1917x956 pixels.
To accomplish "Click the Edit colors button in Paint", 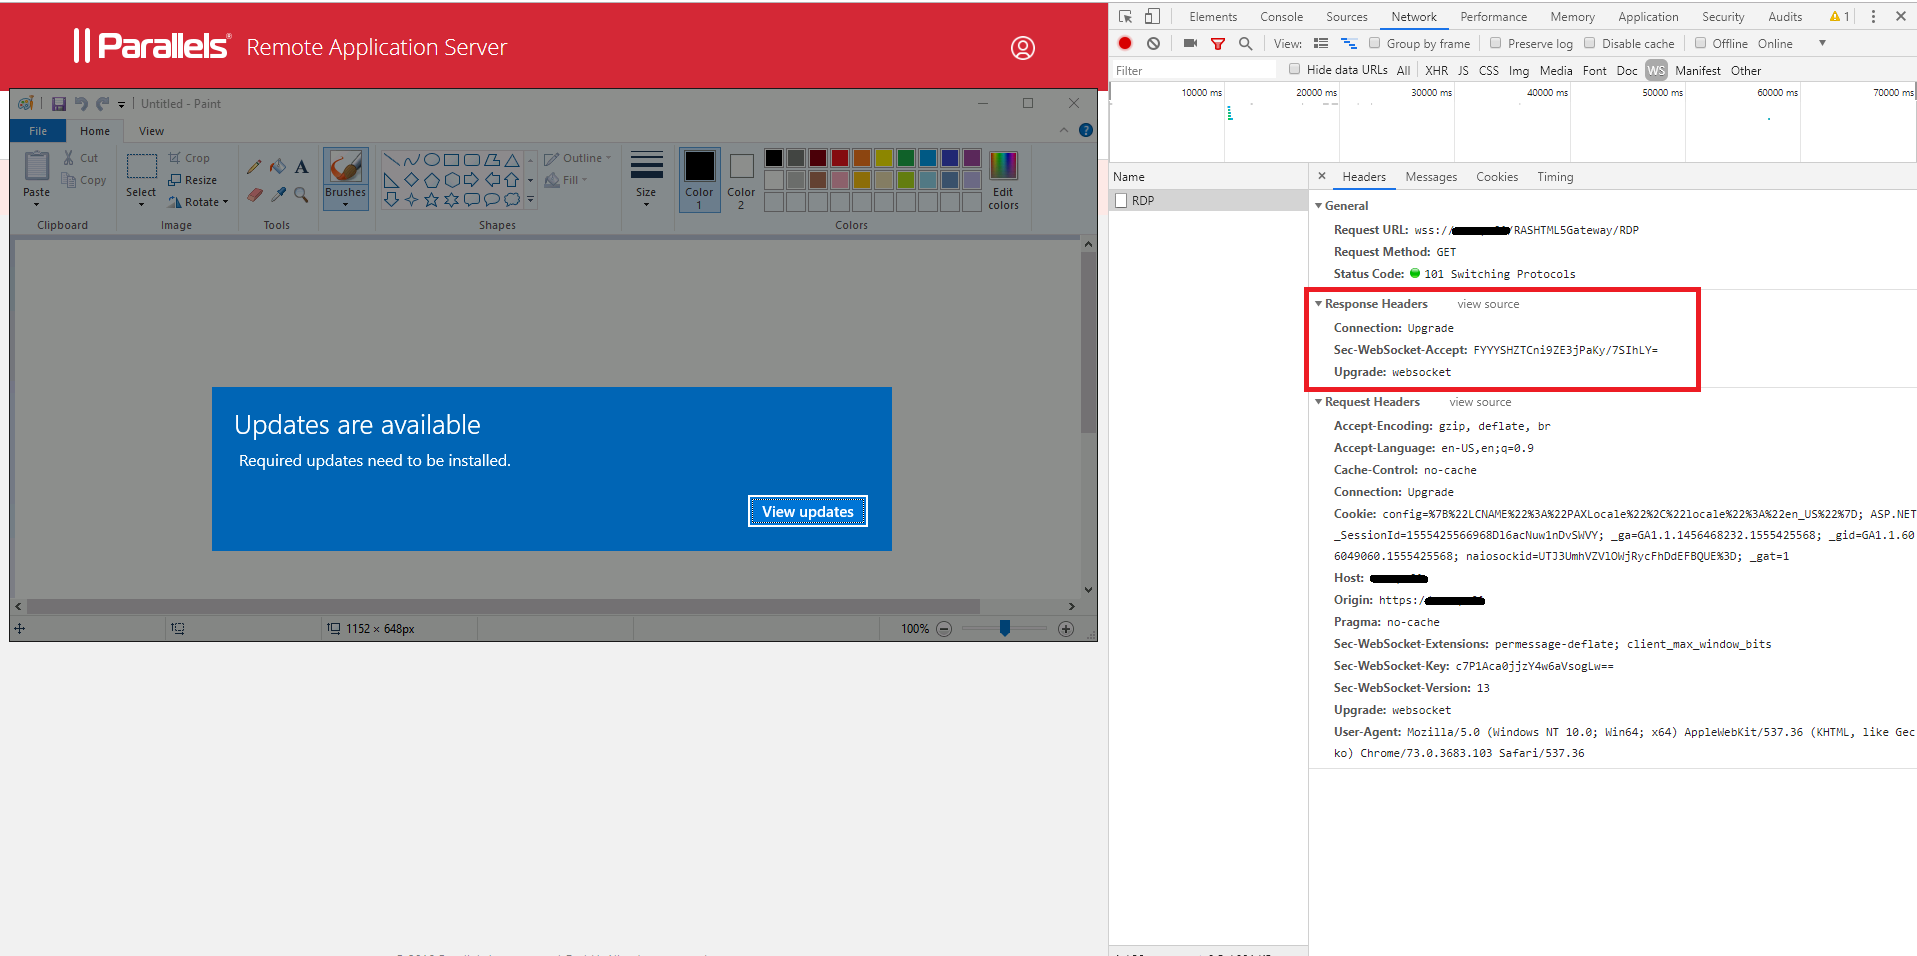I will (1003, 180).
